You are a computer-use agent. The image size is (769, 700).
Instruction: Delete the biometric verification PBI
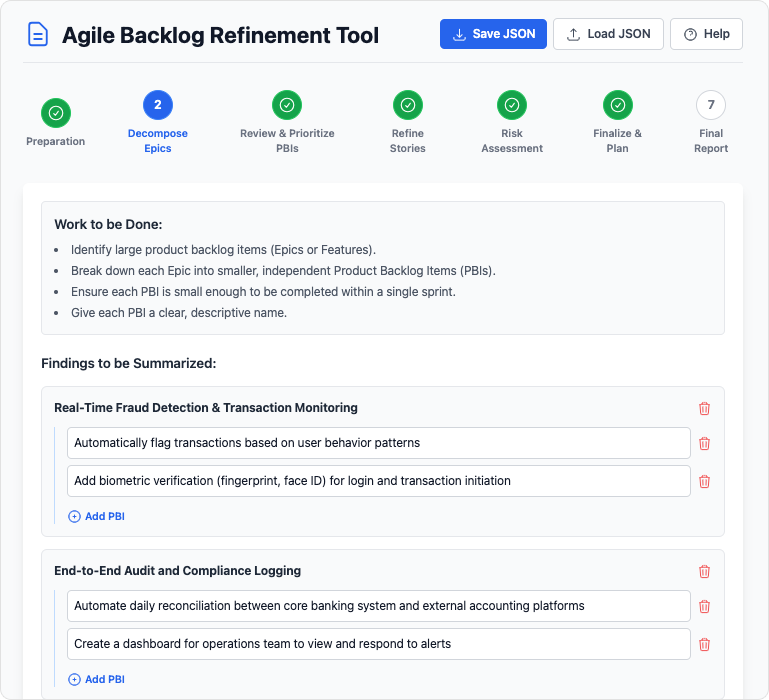704,481
